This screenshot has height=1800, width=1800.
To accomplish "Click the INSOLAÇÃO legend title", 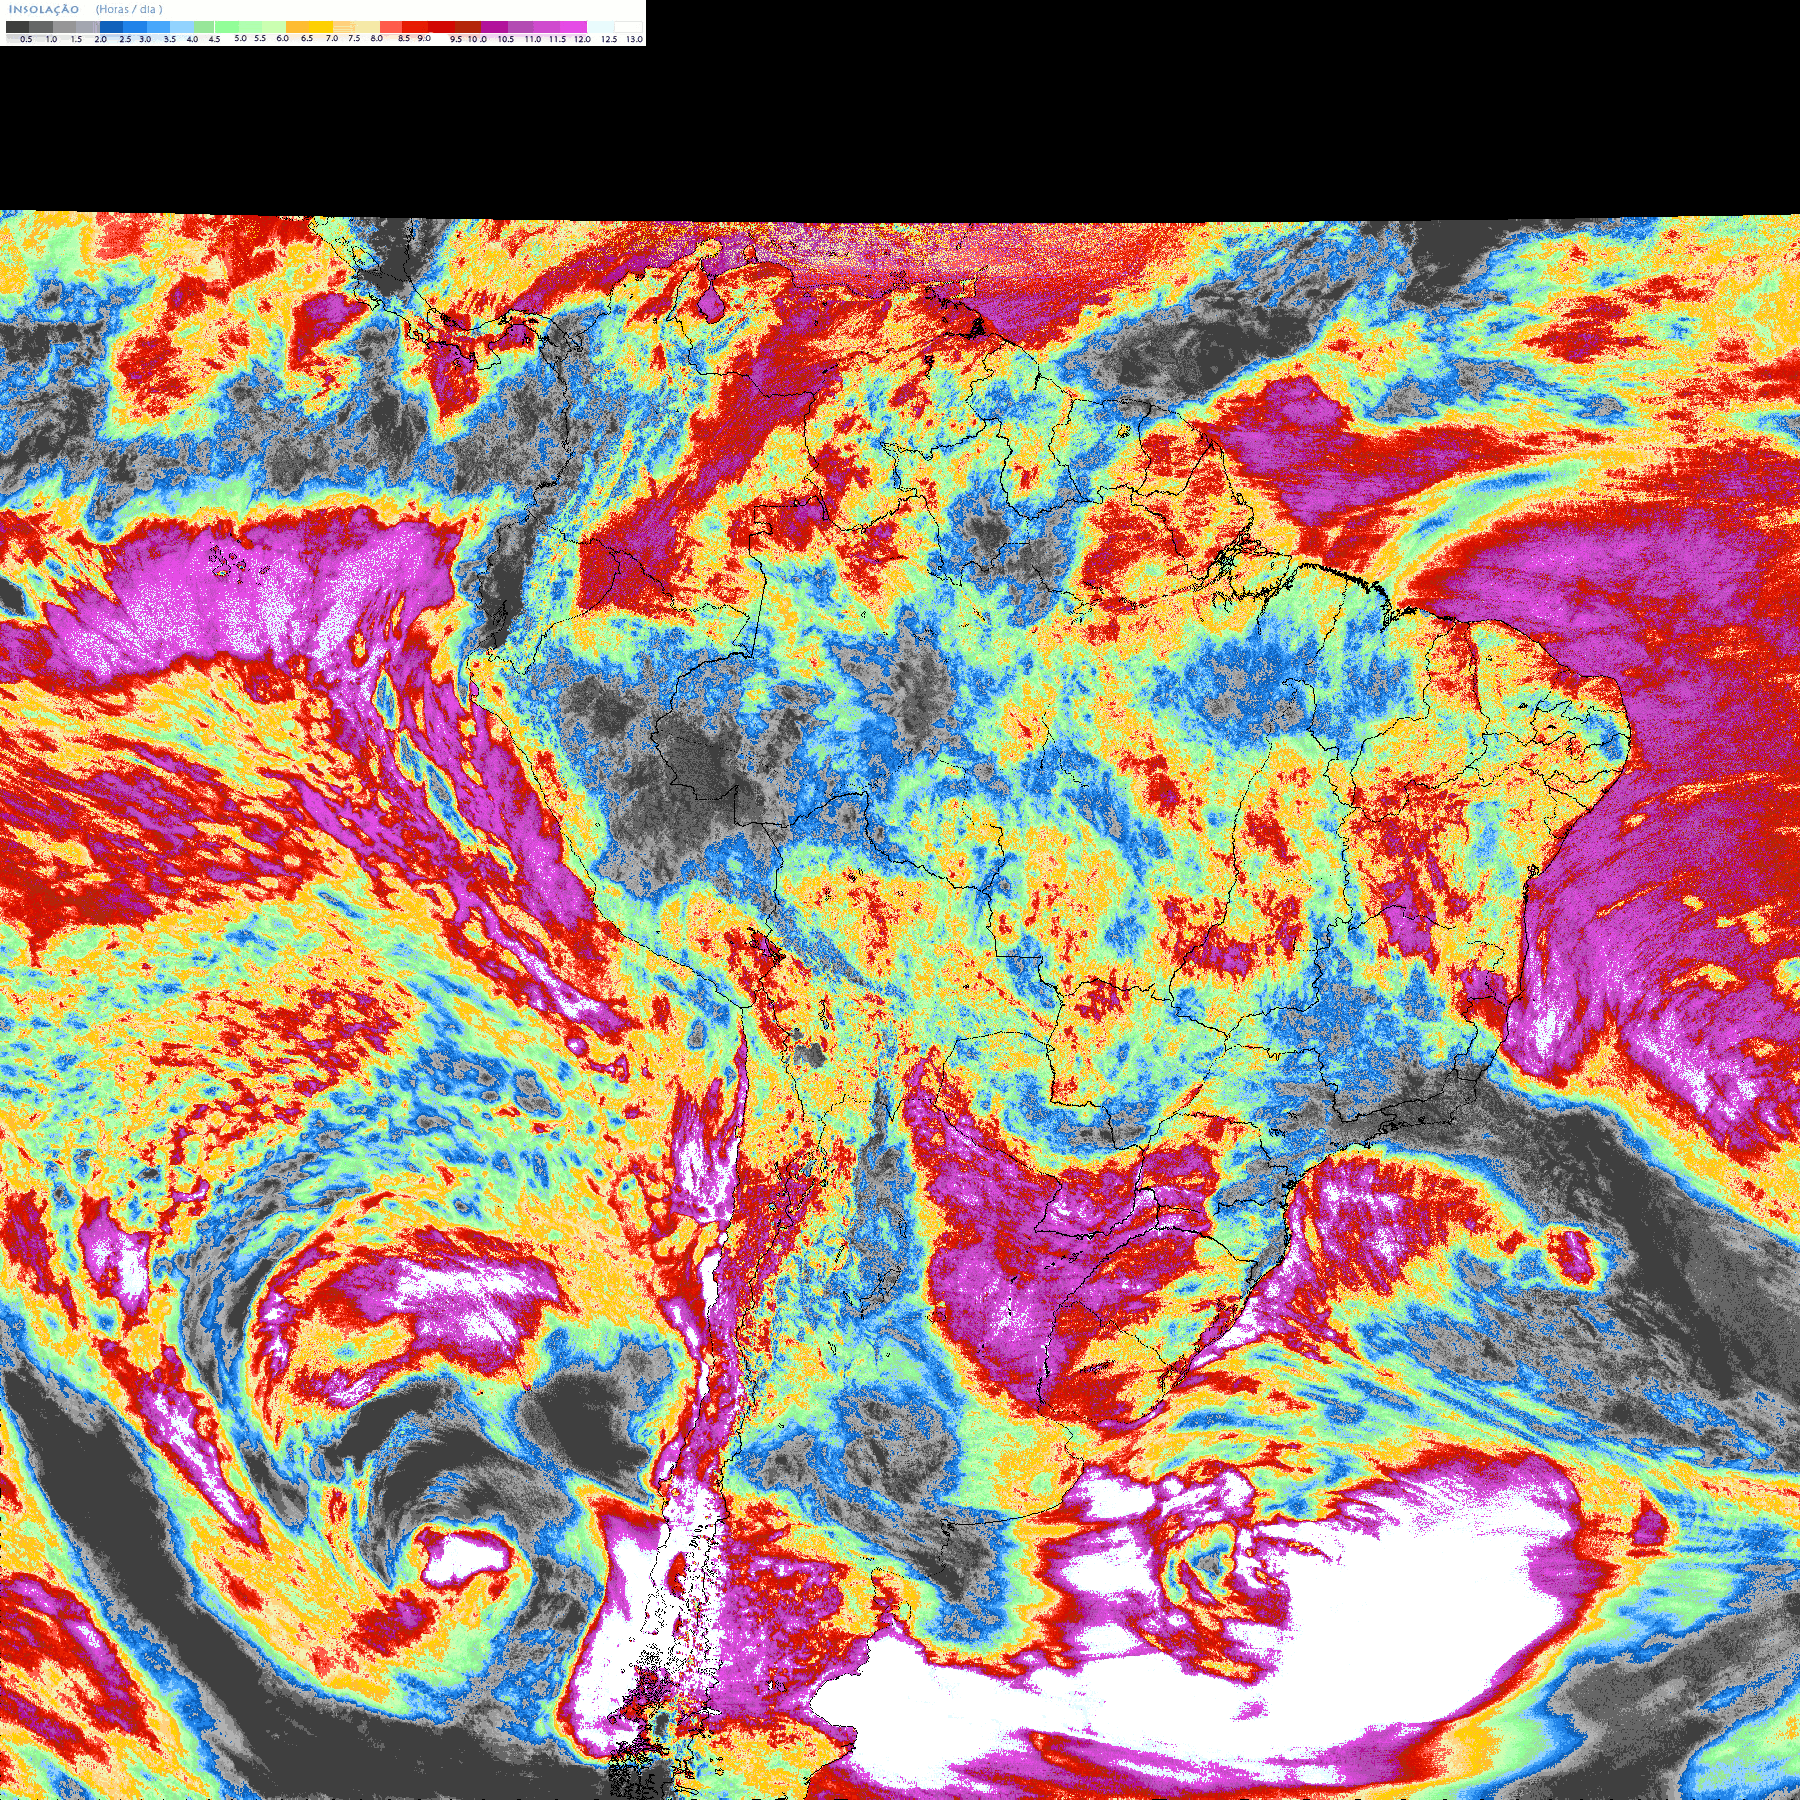I will (x=44, y=9).
